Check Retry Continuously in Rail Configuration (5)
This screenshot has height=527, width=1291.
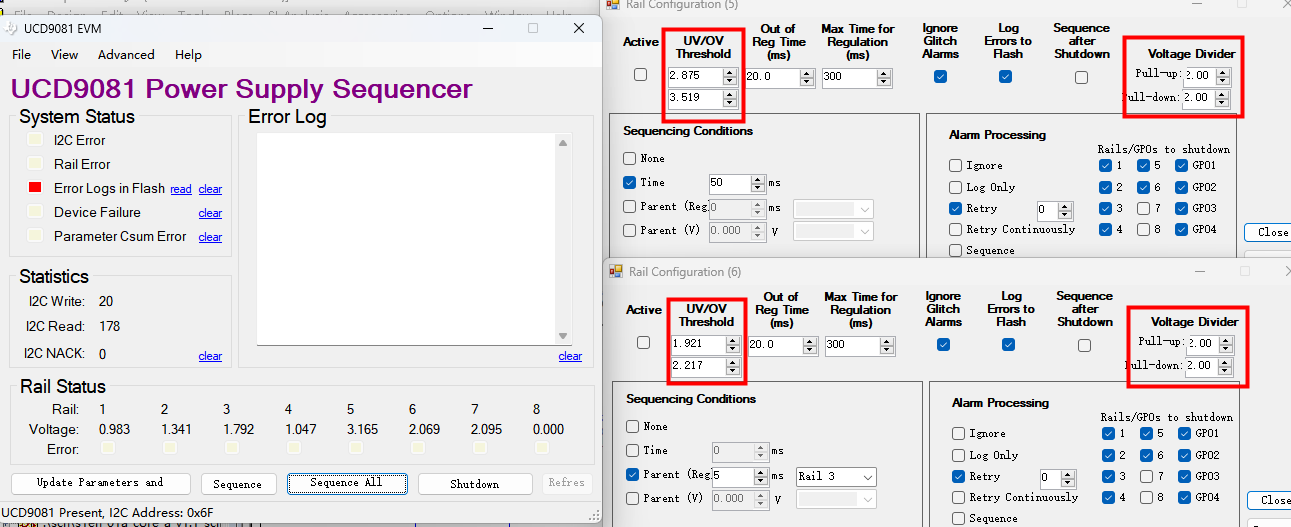[x=955, y=229]
